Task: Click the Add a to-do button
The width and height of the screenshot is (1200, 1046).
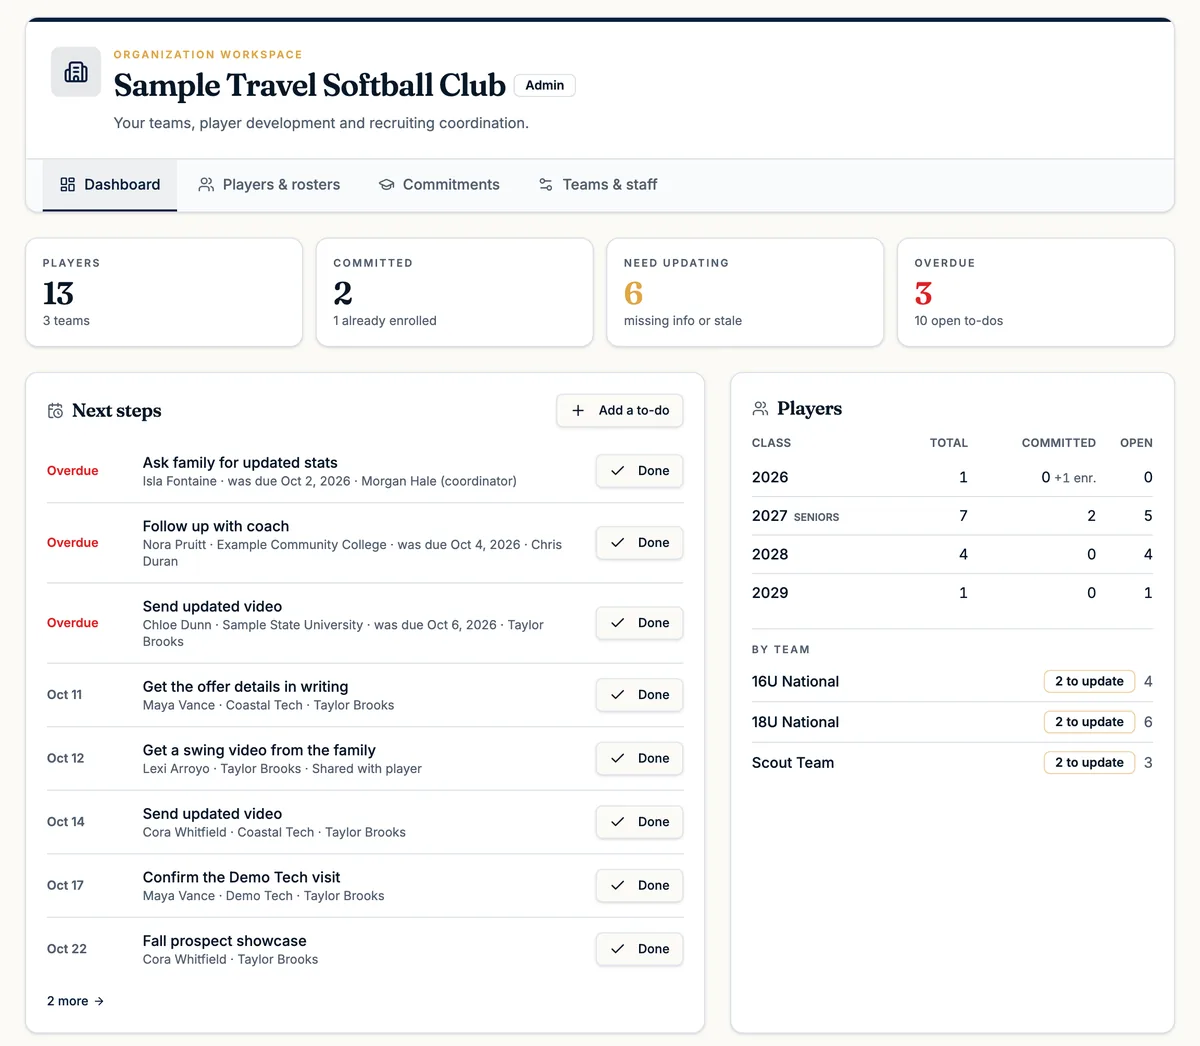Action: tap(620, 410)
